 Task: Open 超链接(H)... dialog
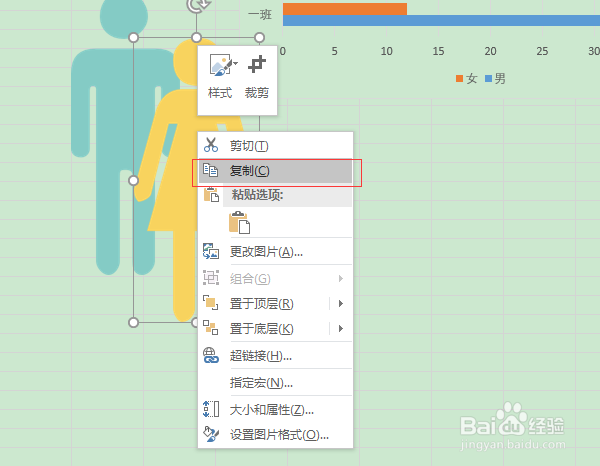(x=276, y=356)
